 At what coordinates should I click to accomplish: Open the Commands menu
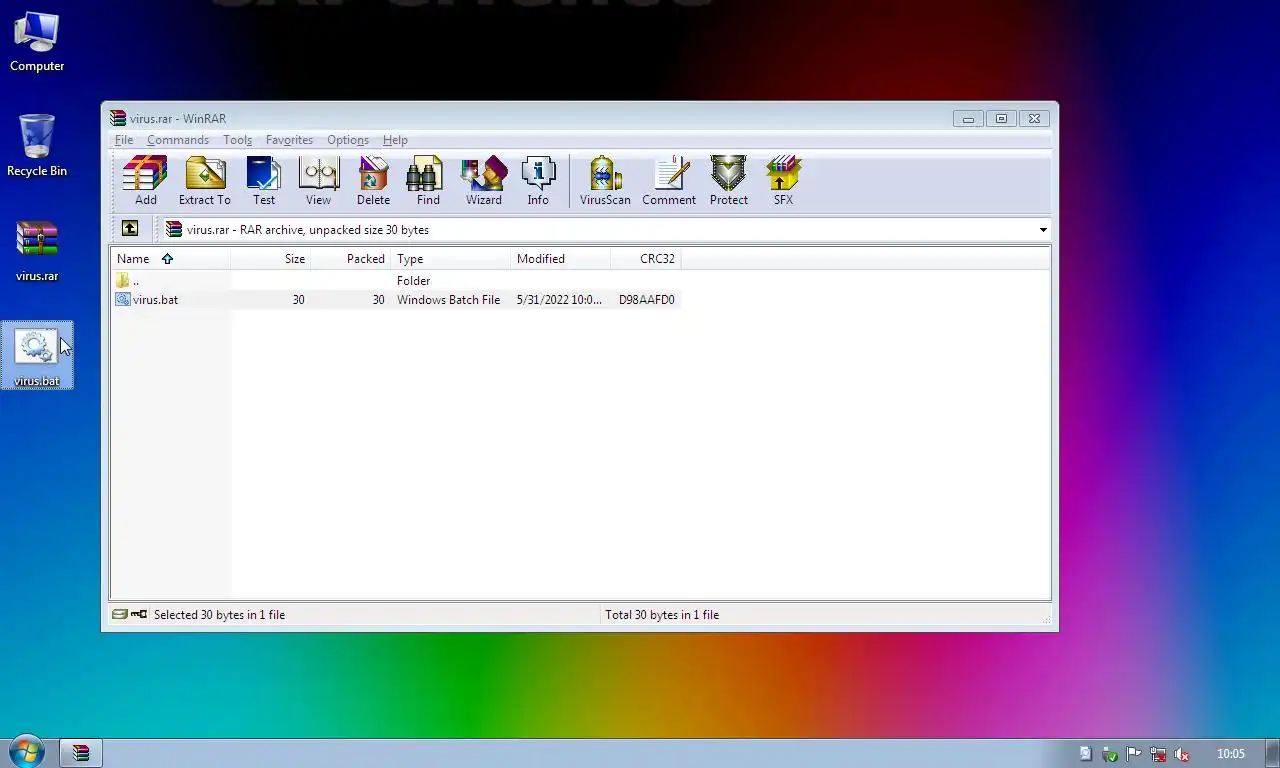(178, 140)
